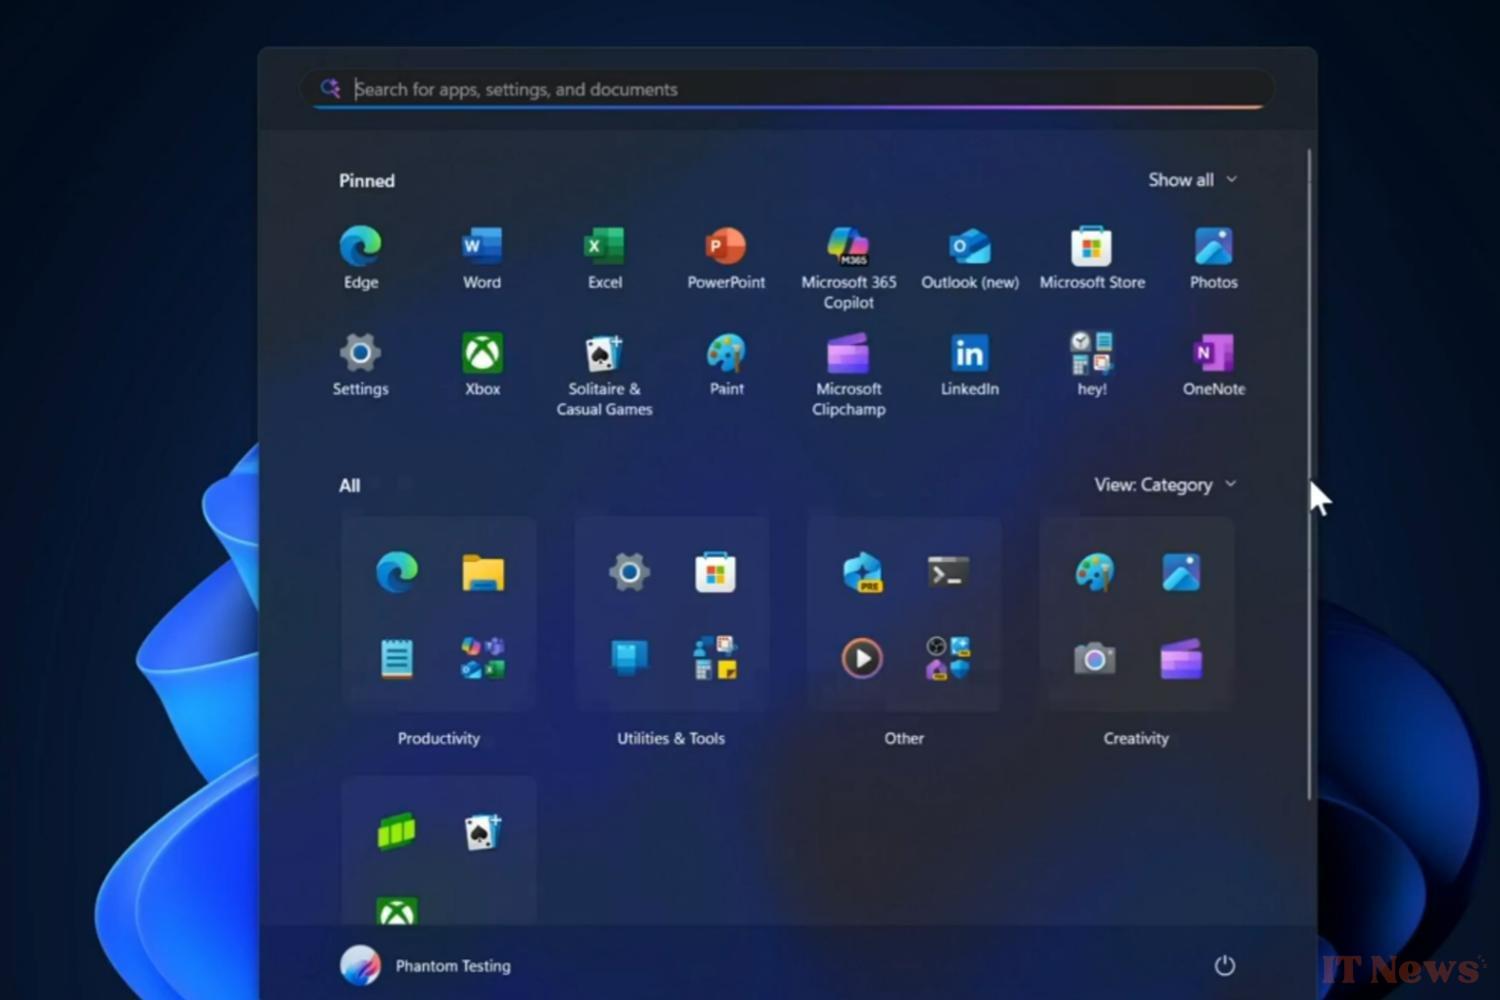Click the search magnifier icon
The height and width of the screenshot is (1000, 1500).
pyautogui.click(x=330, y=89)
